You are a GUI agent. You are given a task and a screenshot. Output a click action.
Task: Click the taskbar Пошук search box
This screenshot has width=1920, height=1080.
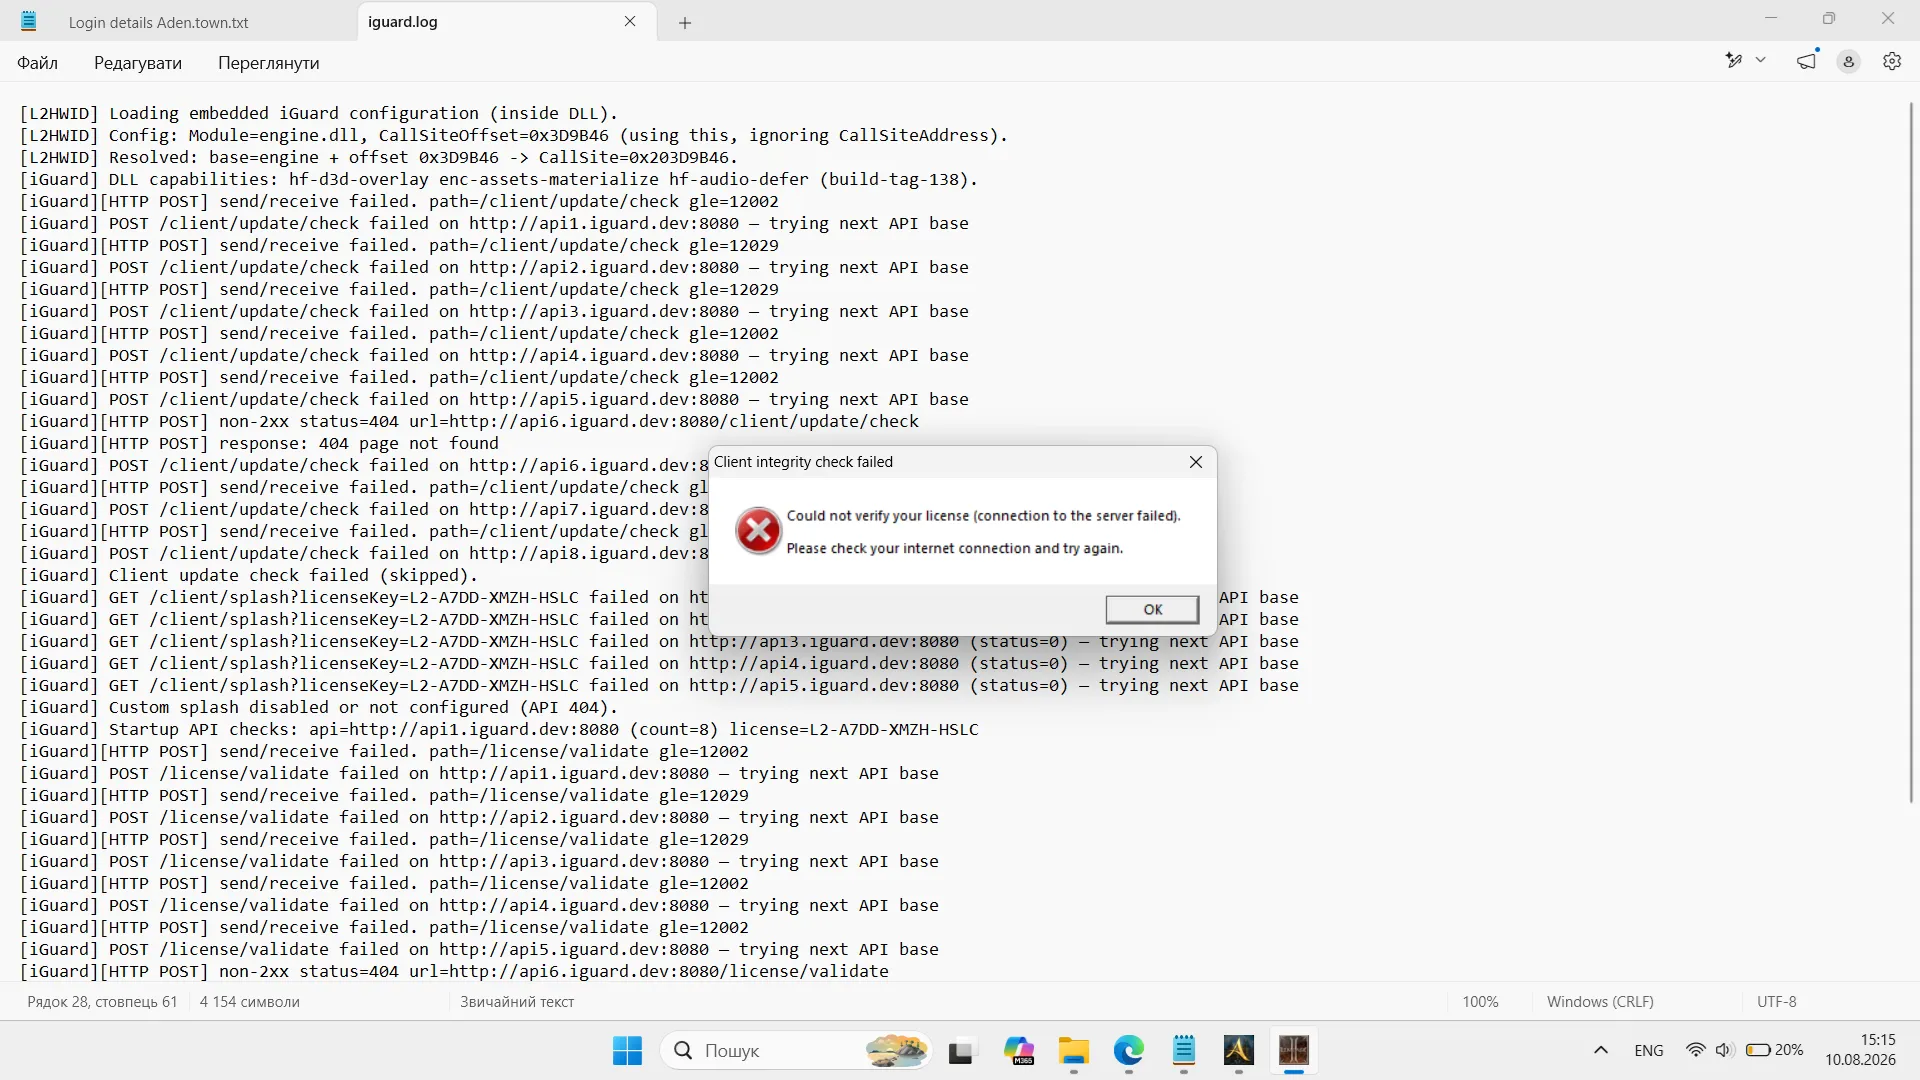(796, 1051)
